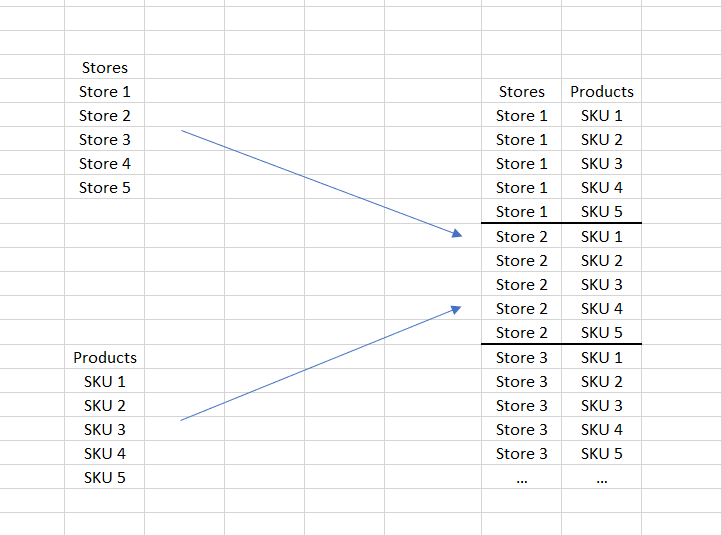Select Store 5 in the standalone Stores list
This screenshot has width=722, height=535.
tap(105, 187)
